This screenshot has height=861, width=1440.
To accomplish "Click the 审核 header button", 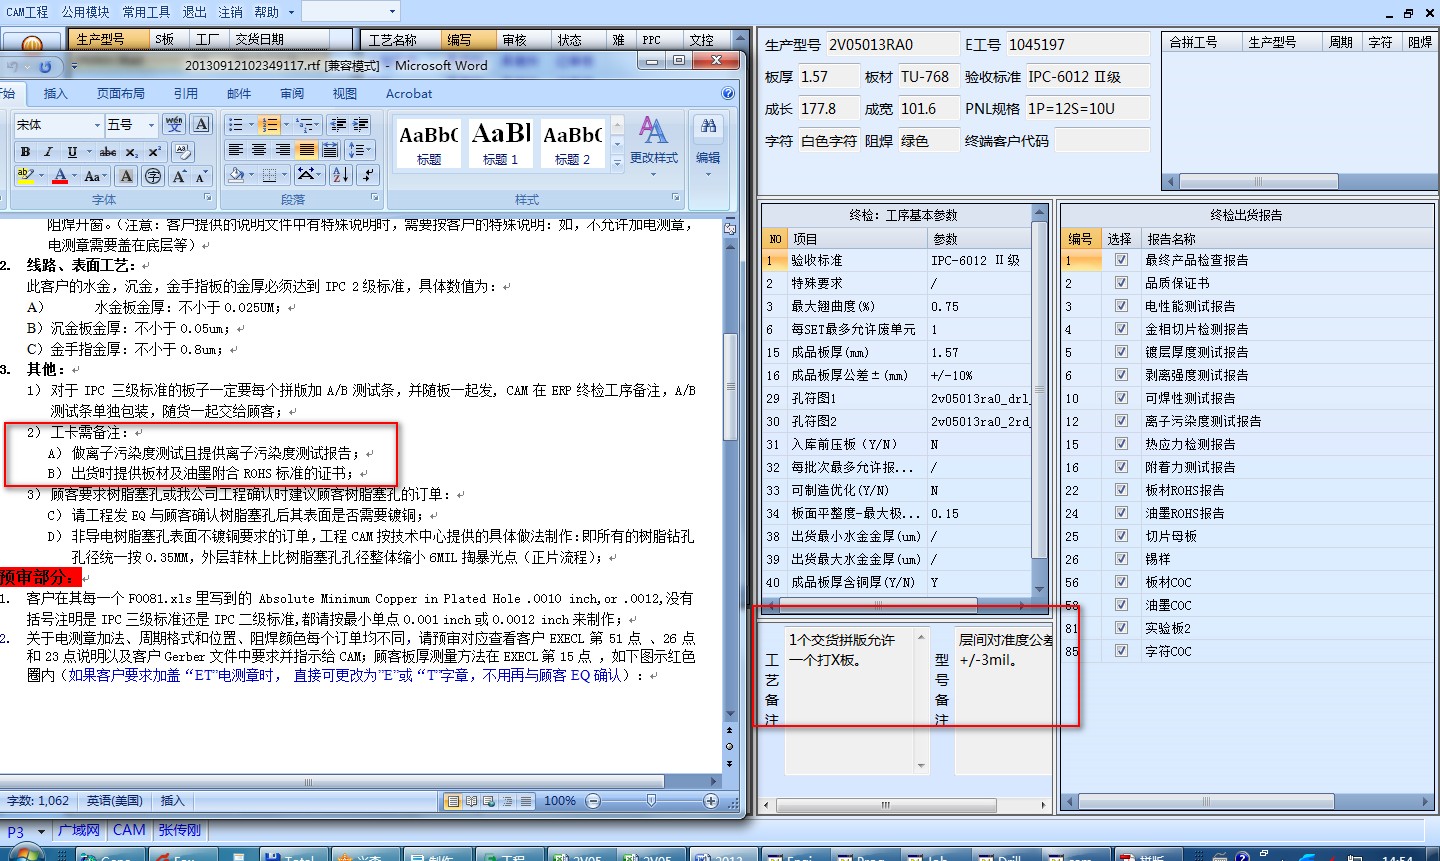I will pyautogui.click(x=515, y=39).
